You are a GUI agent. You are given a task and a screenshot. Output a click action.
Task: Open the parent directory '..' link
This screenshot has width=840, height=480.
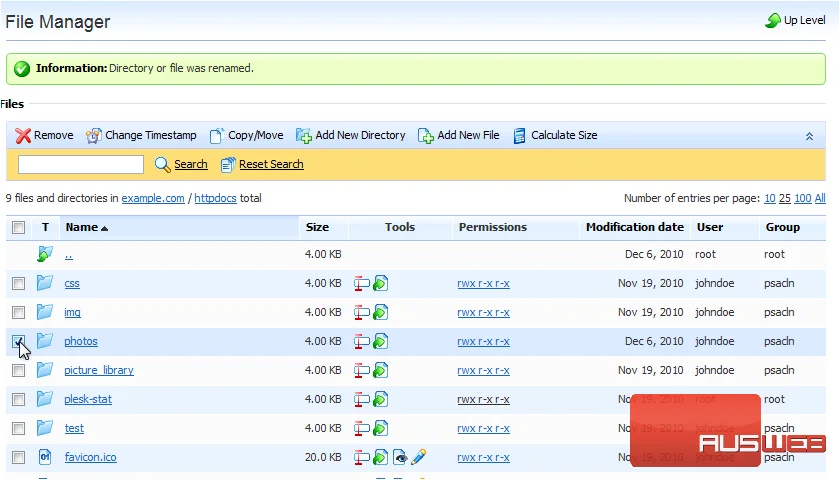[69, 255]
